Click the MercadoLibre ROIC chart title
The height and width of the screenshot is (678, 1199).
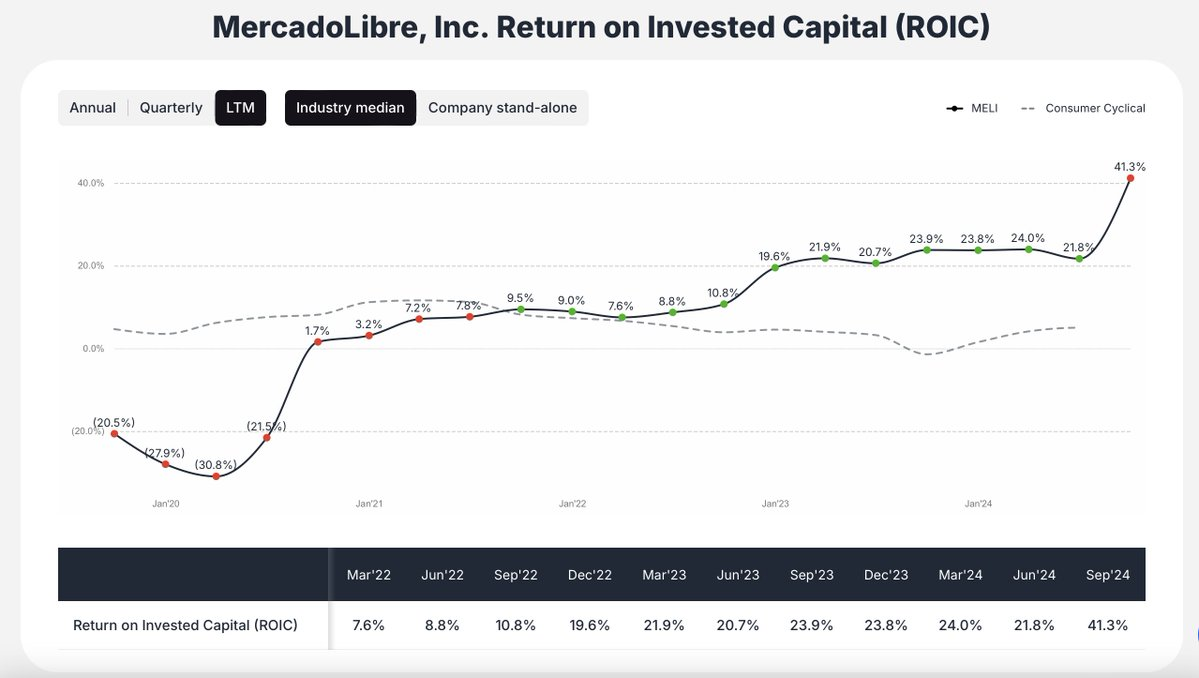599,26
